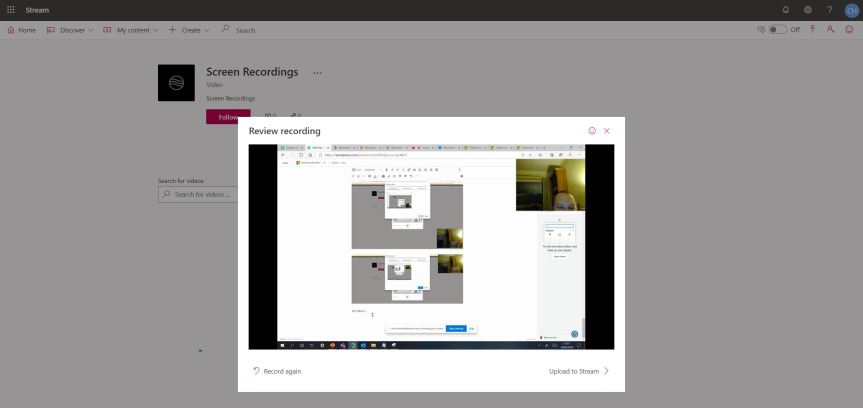863x408 pixels.
Task: Open the app launcher waffle icon
Action: [x=11, y=10]
